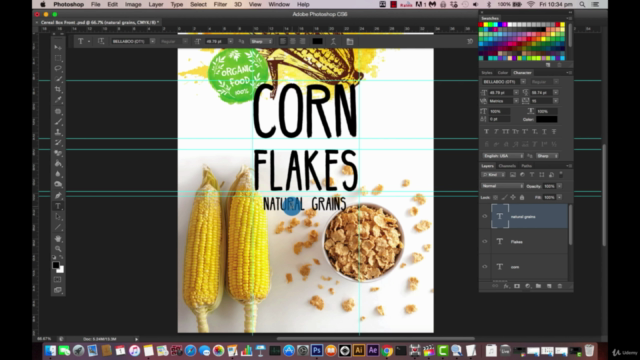
Task: Open layer Opacity dropdown arrow
Action: tap(559, 186)
